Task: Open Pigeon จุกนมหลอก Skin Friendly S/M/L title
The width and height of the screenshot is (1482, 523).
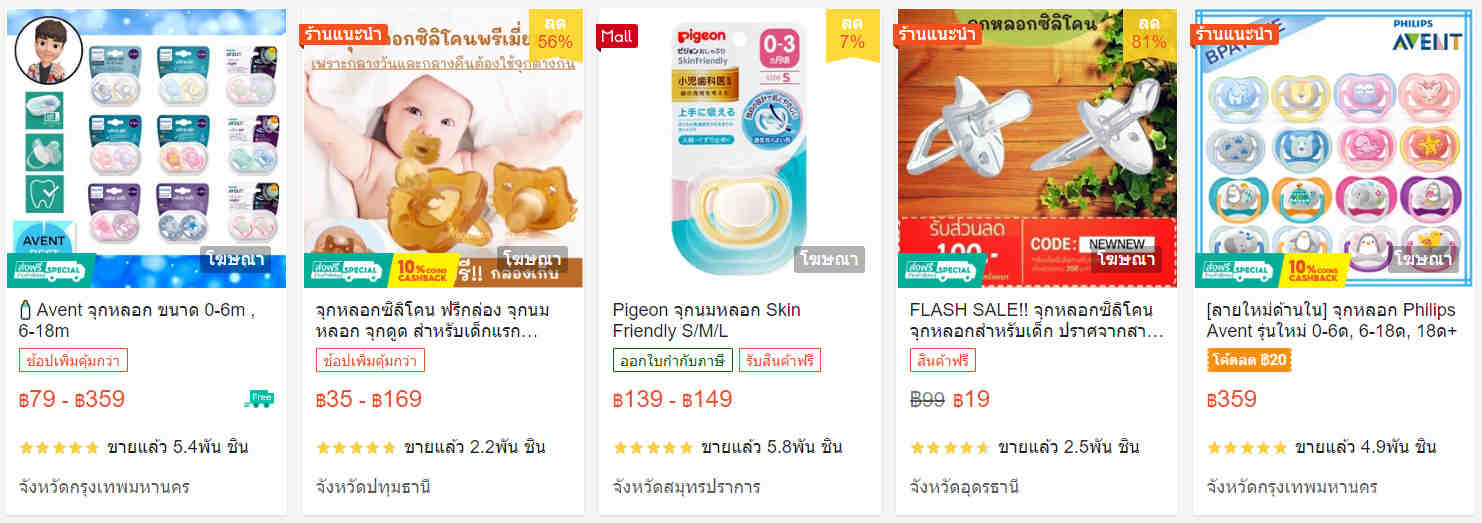Action: [706, 320]
